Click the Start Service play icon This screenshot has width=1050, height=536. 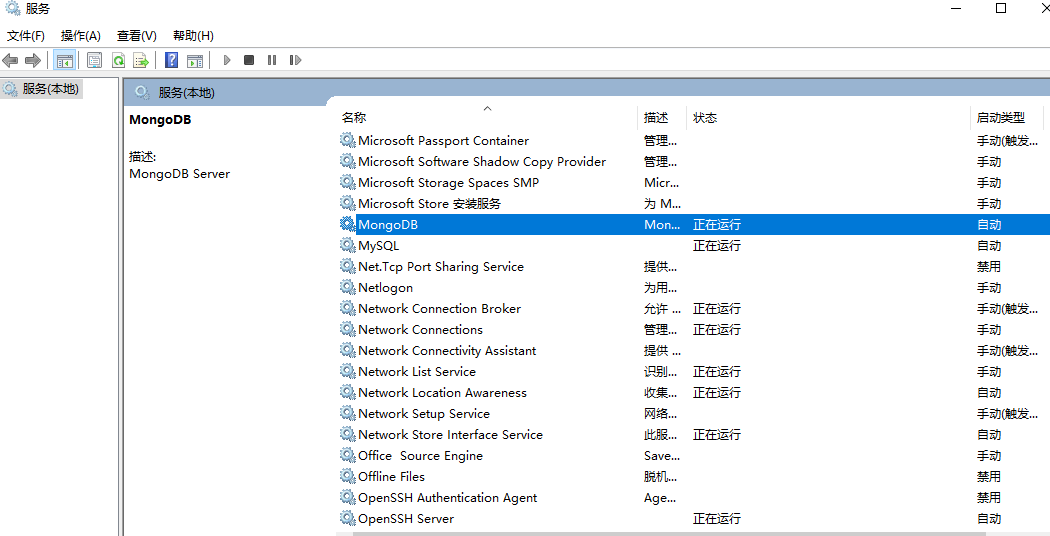pos(227,60)
